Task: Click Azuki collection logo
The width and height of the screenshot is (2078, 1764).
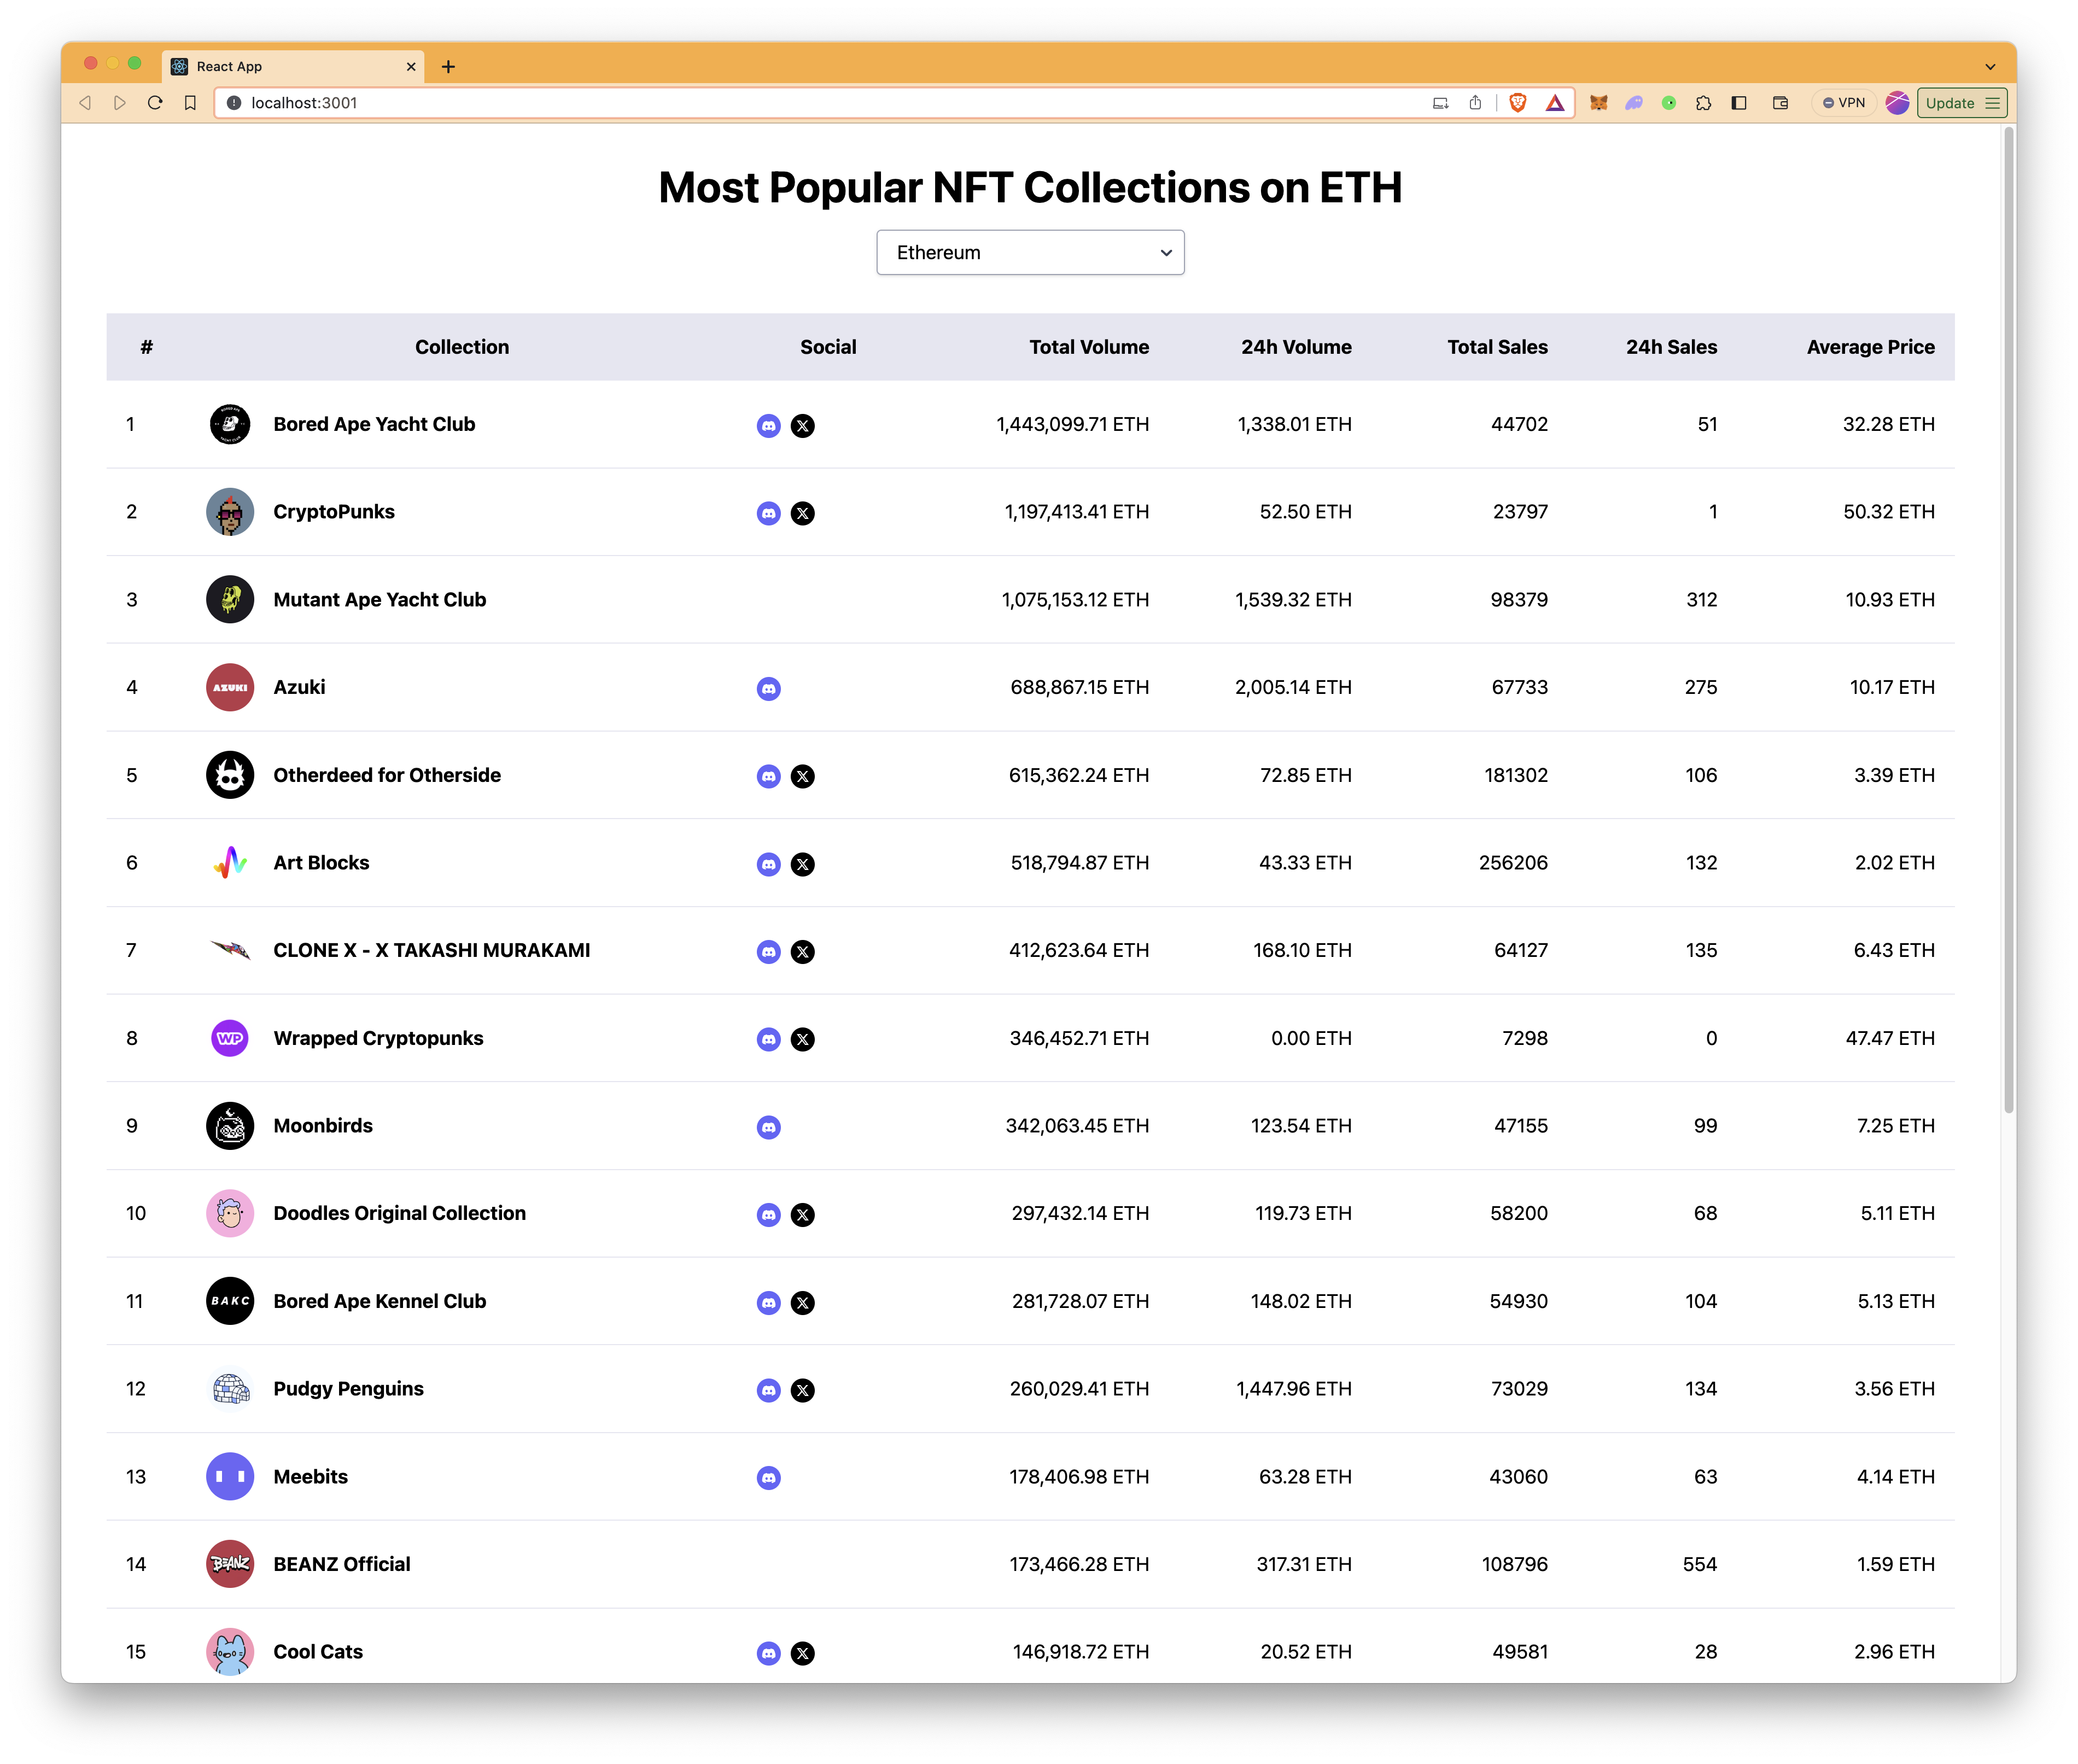Action: pyautogui.click(x=230, y=687)
